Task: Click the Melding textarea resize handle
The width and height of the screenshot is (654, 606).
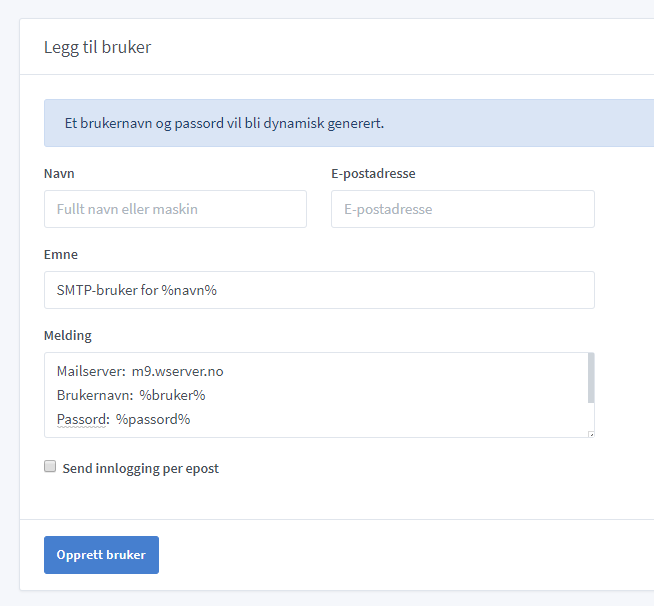Action: pyautogui.click(x=590, y=434)
